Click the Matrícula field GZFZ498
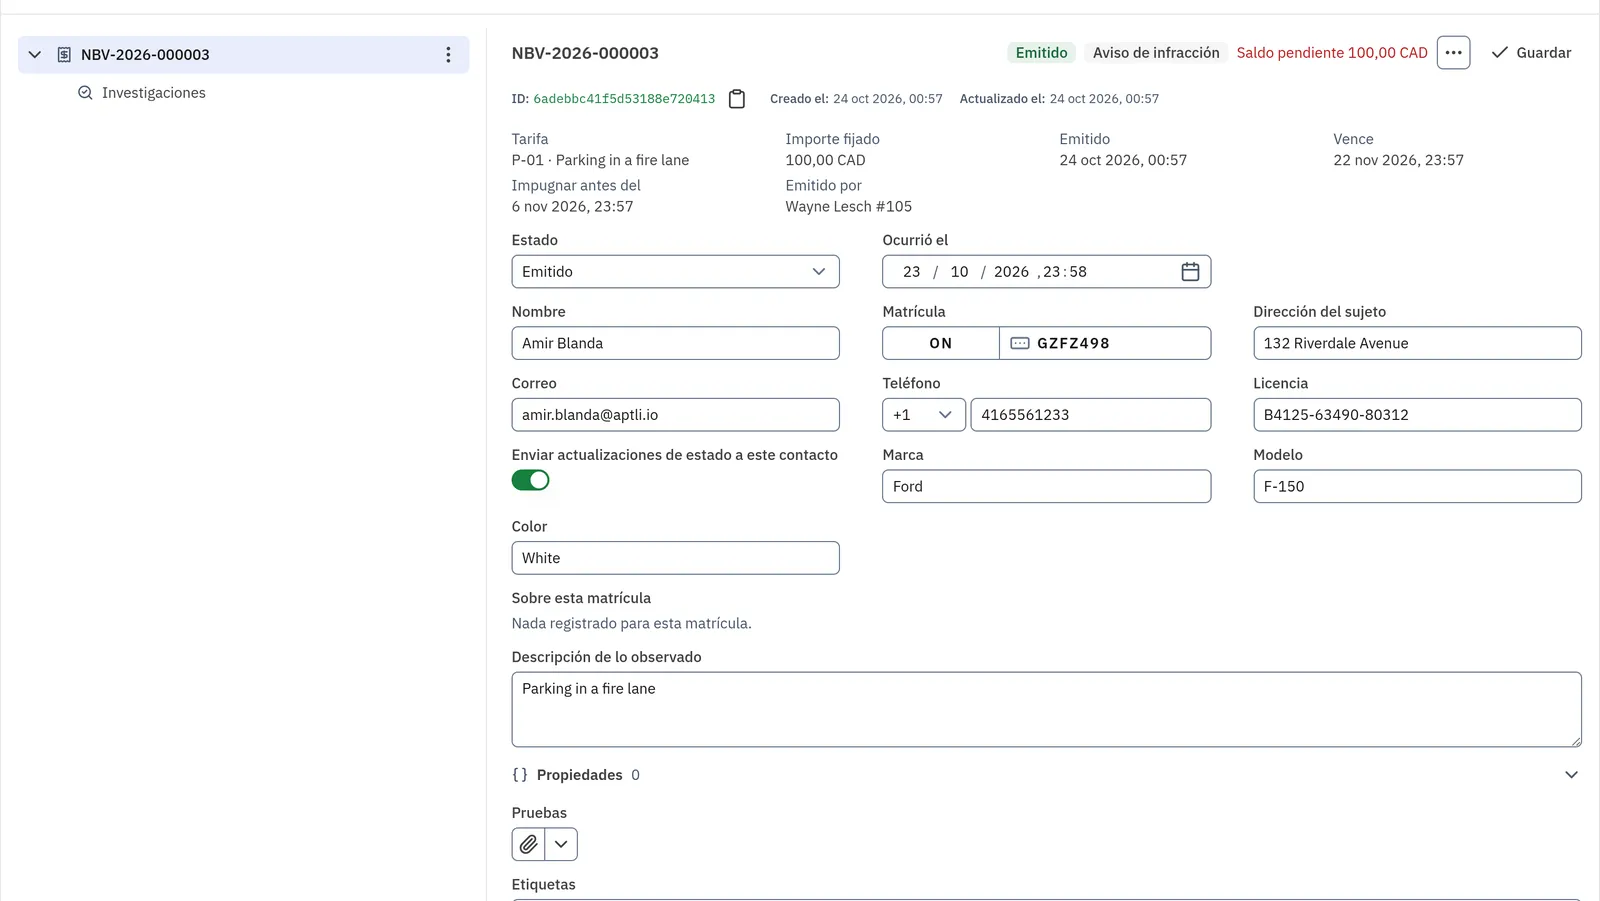Viewport: 1600px width, 901px height. tap(1105, 343)
